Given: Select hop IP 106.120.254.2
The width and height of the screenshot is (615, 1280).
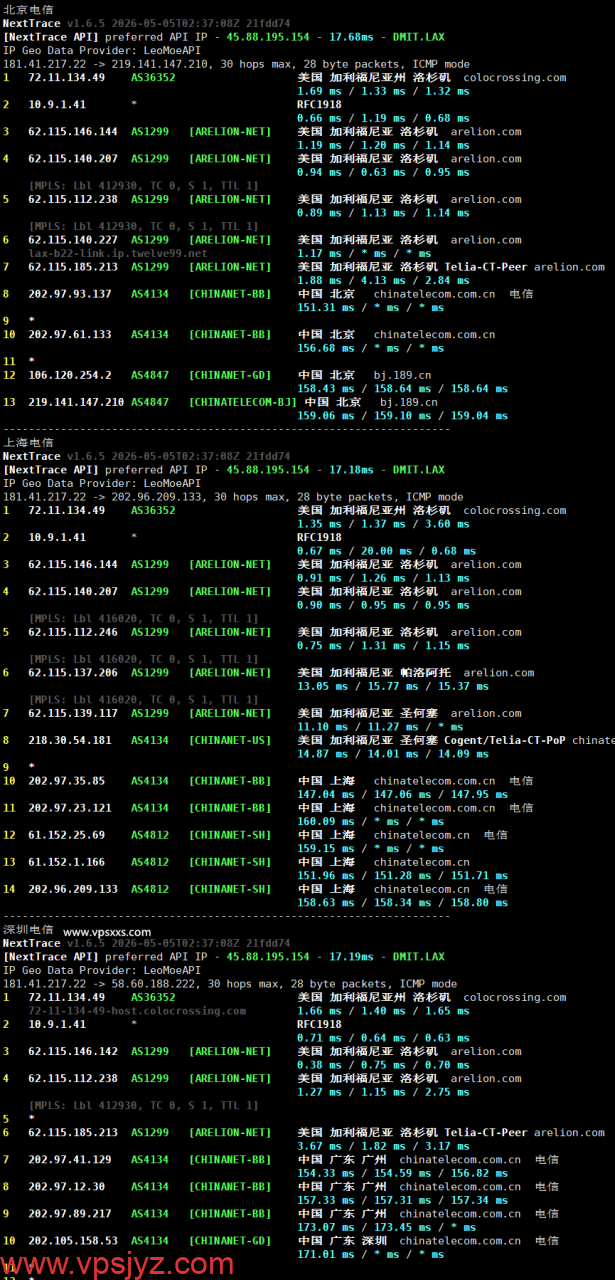Looking at the screenshot, I should [x=69, y=375].
